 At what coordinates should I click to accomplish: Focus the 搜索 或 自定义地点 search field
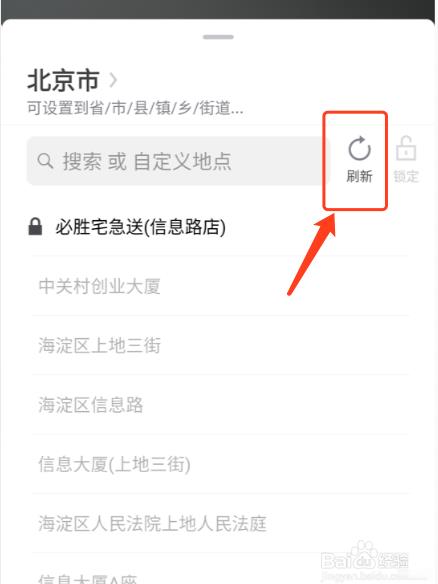click(178, 161)
